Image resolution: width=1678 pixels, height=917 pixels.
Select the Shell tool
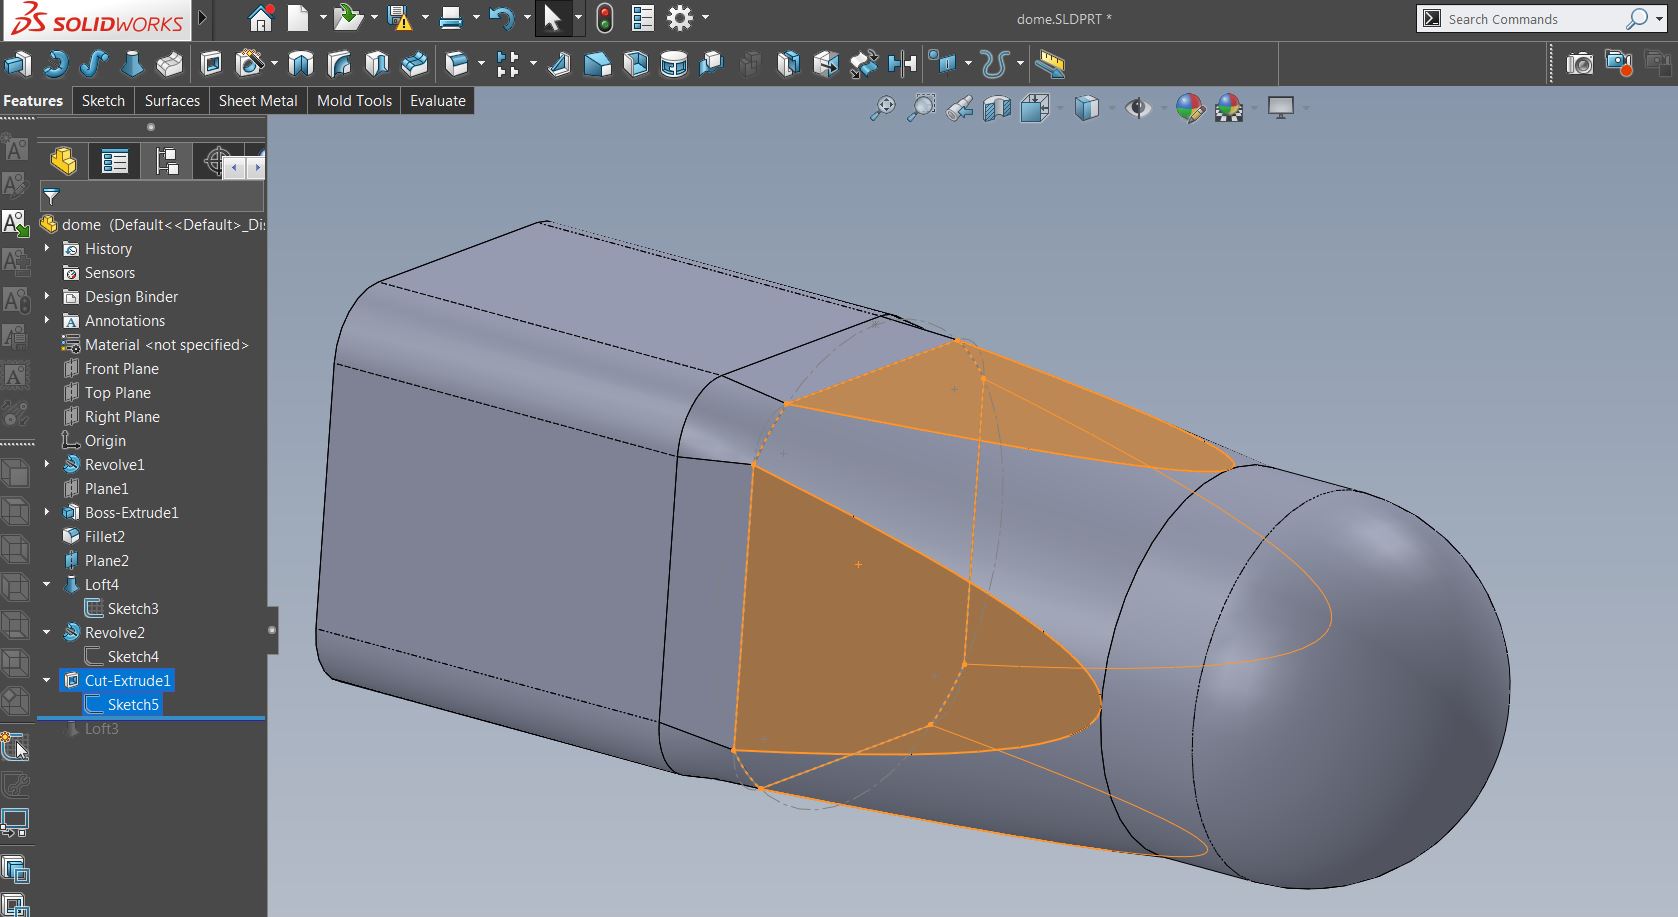tap(636, 65)
